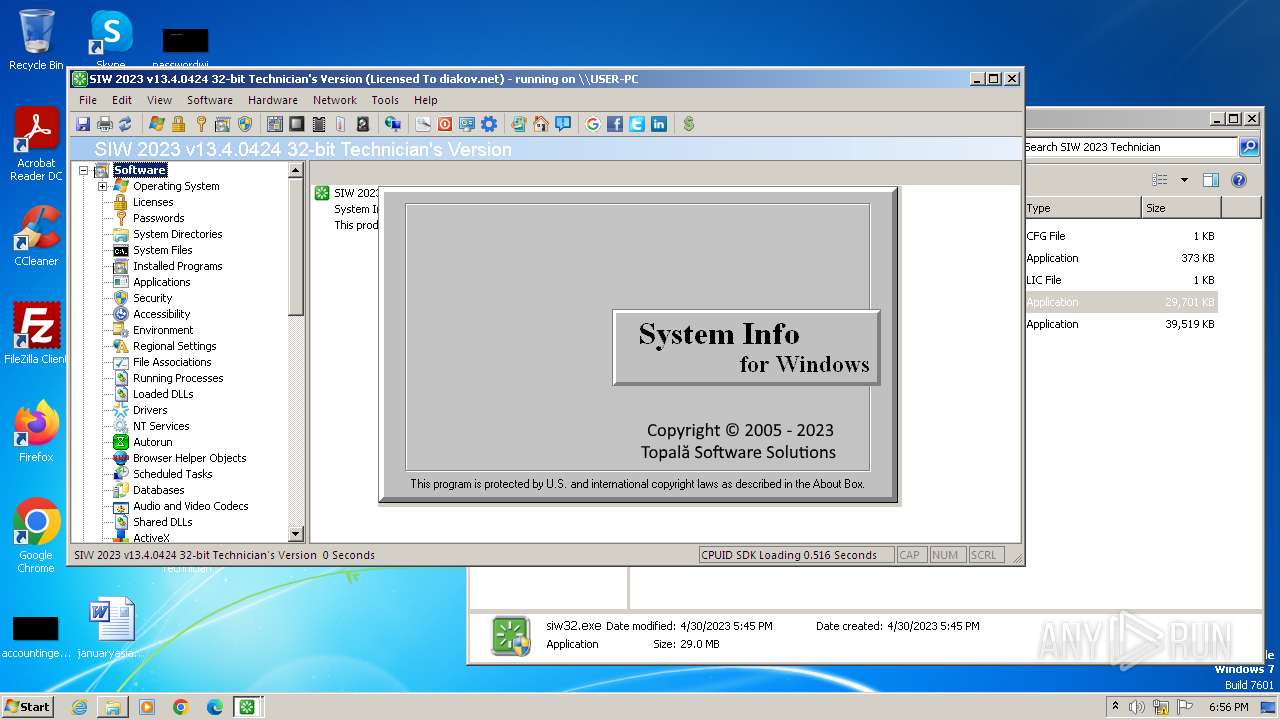Click the Start button
Image resolution: width=1280 pixels, height=720 pixels.
[x=28, y=706]
